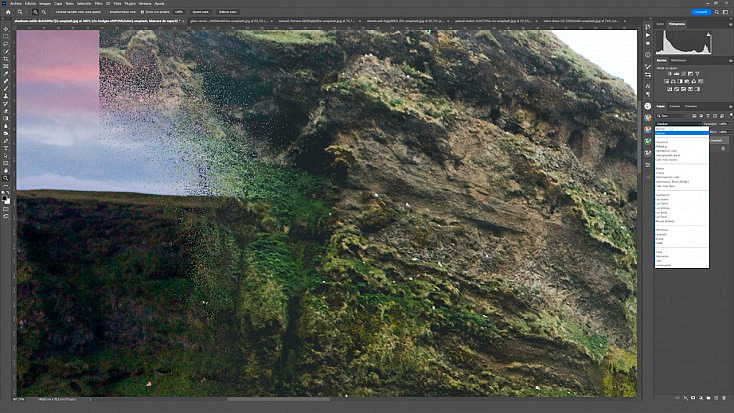Add a Brightness/Contrast adjustment
Screen dimensions: 734x413
[669, 74]
